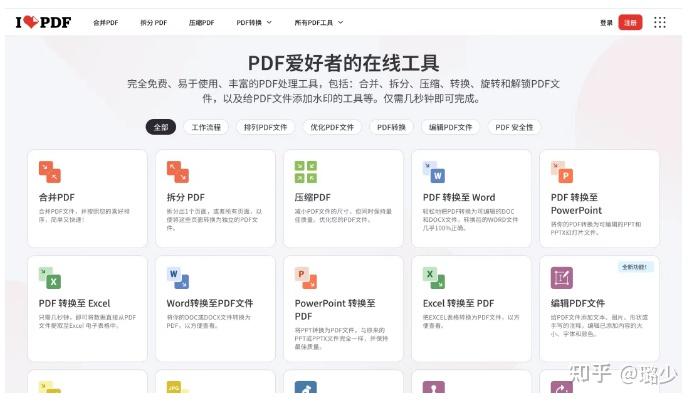
Task: Select the 优化PDF文件 filter tab
Action: (332, 127)
